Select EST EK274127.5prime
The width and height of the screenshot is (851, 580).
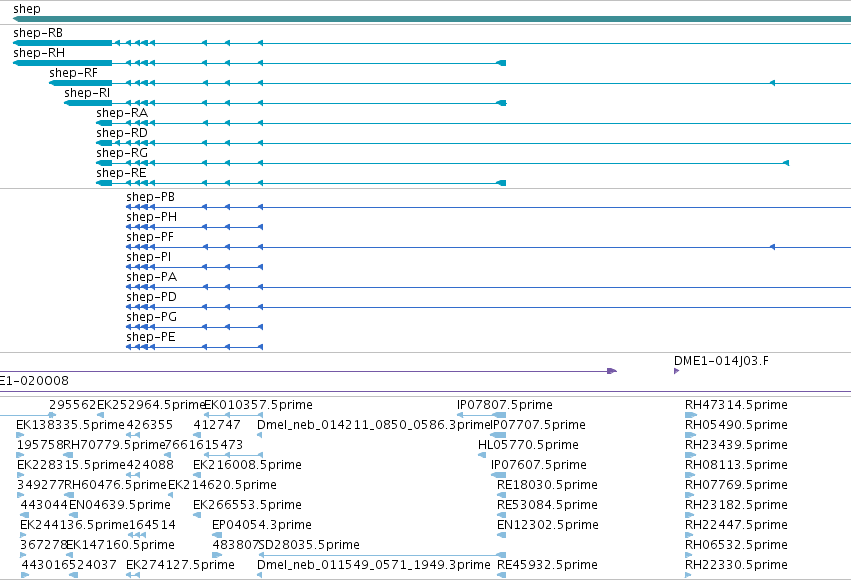click(x=180, y=566)
